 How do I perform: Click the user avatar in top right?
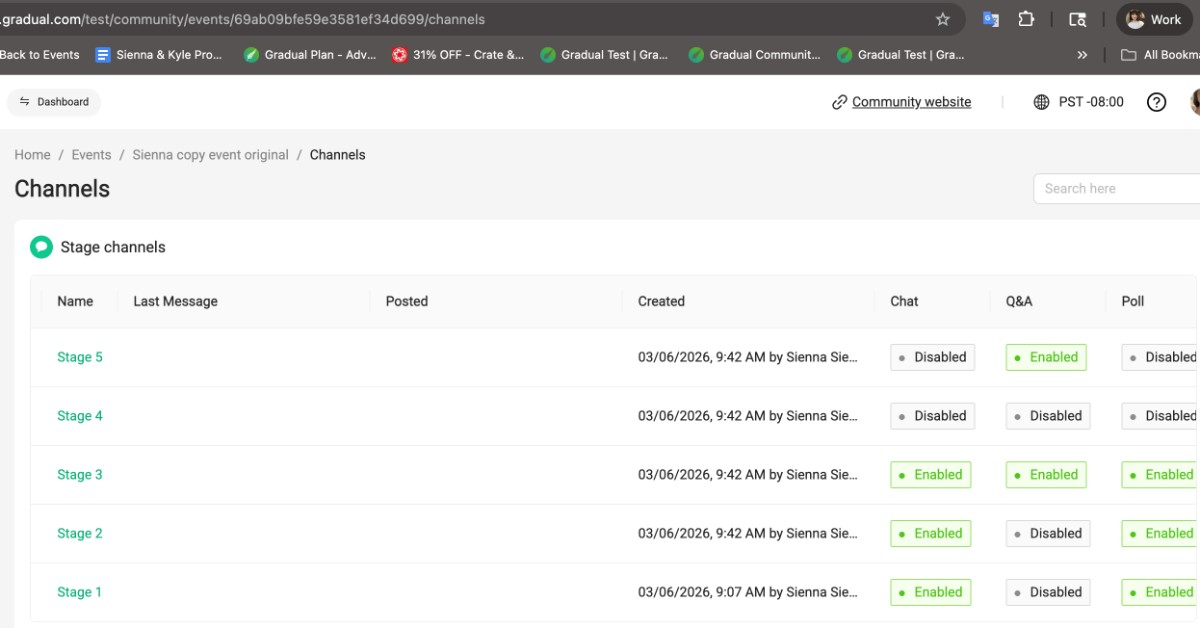pos(1195,102)
